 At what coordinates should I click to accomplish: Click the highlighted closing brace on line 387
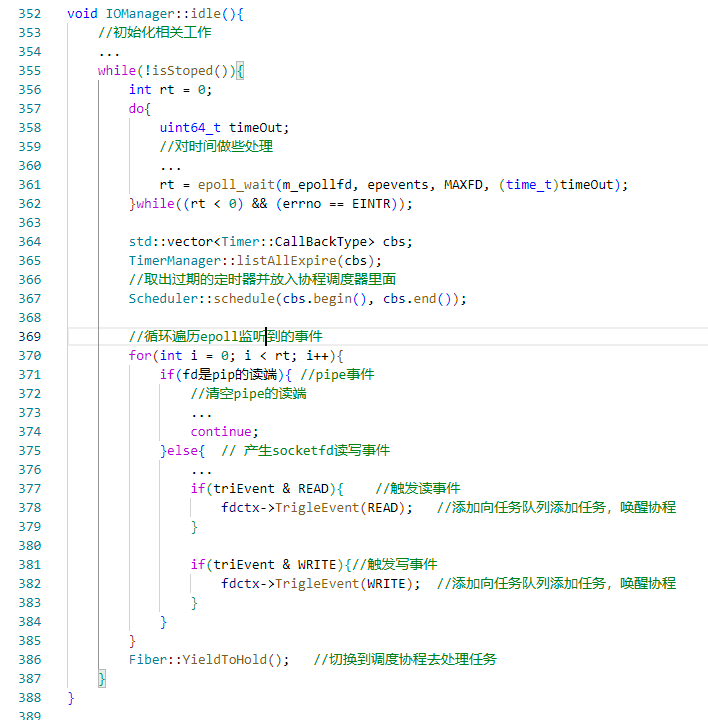[x=101, y=678]
